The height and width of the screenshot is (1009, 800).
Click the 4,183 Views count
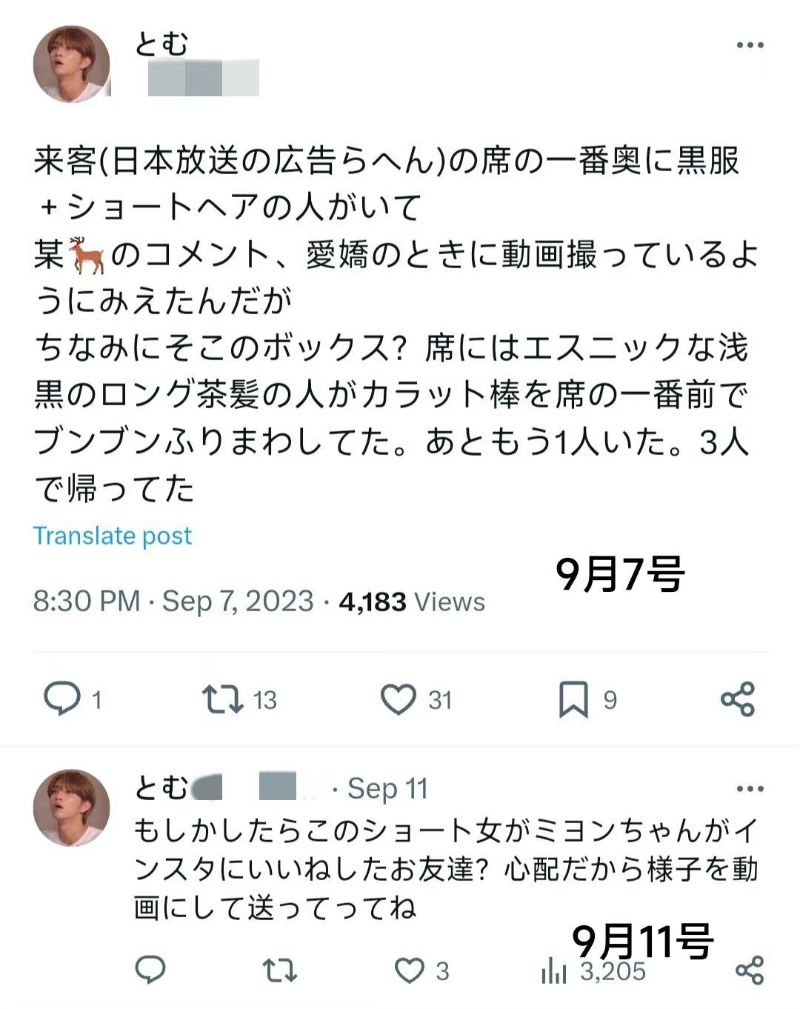412,602
